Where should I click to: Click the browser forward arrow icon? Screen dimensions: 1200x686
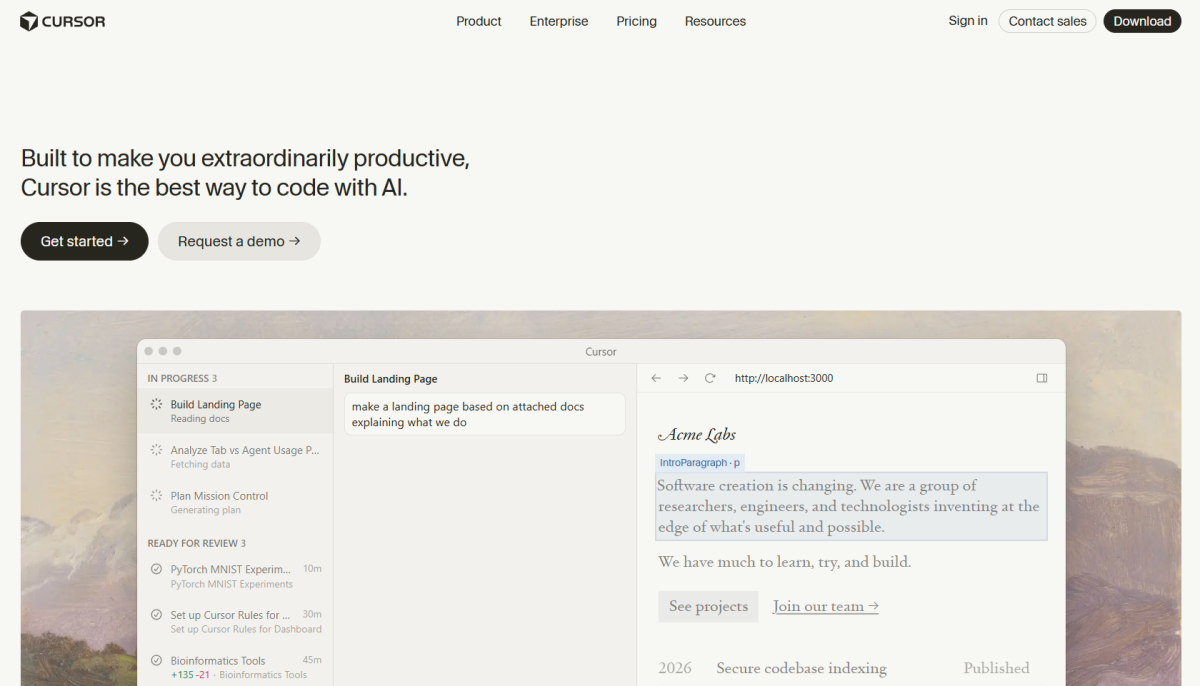click(683, 378)
